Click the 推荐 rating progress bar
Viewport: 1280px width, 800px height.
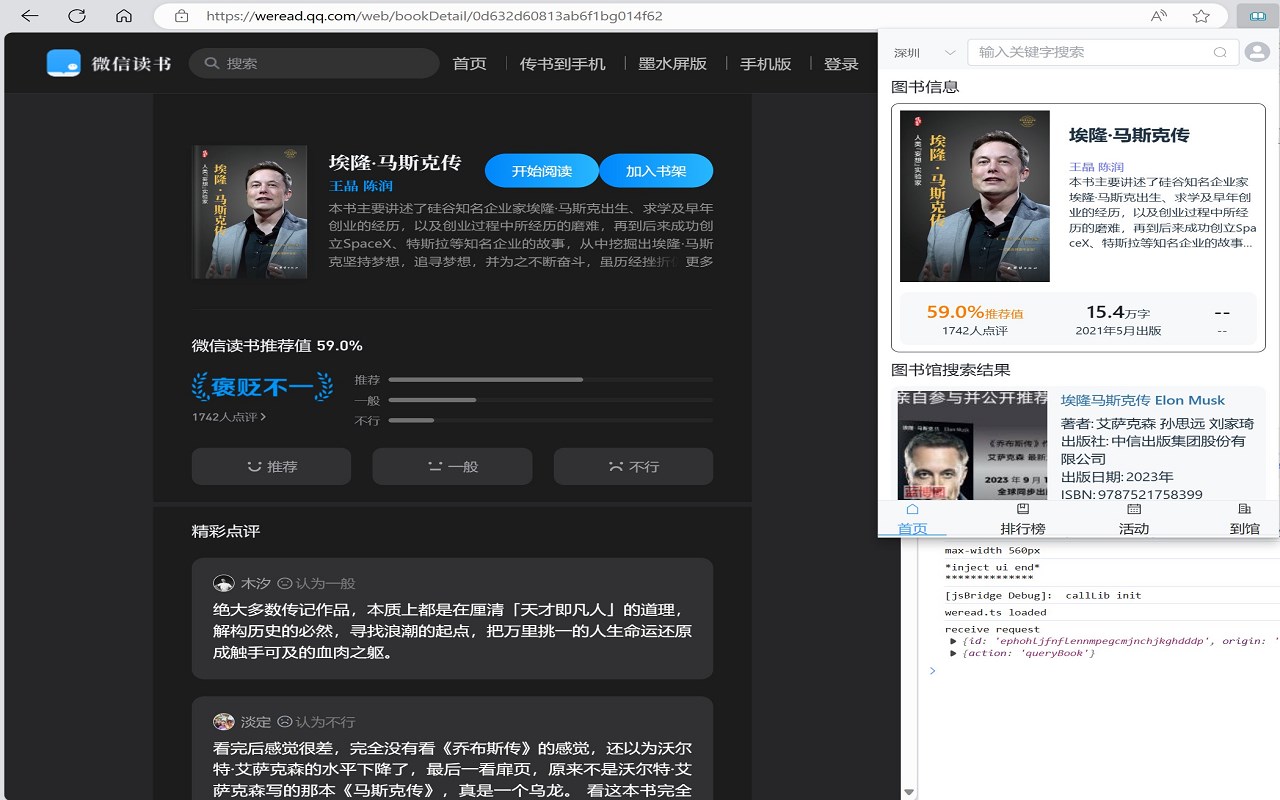[x=550, y=380]
